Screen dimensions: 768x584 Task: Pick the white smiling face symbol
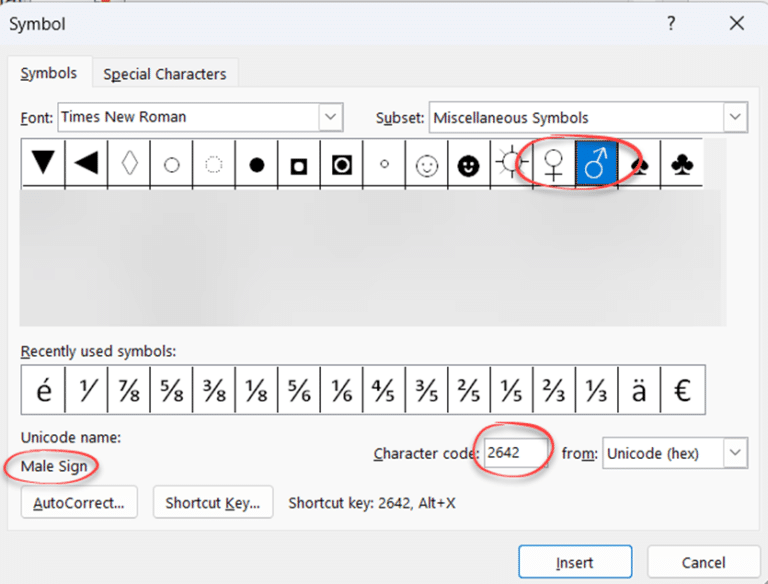tap(427, 163)
